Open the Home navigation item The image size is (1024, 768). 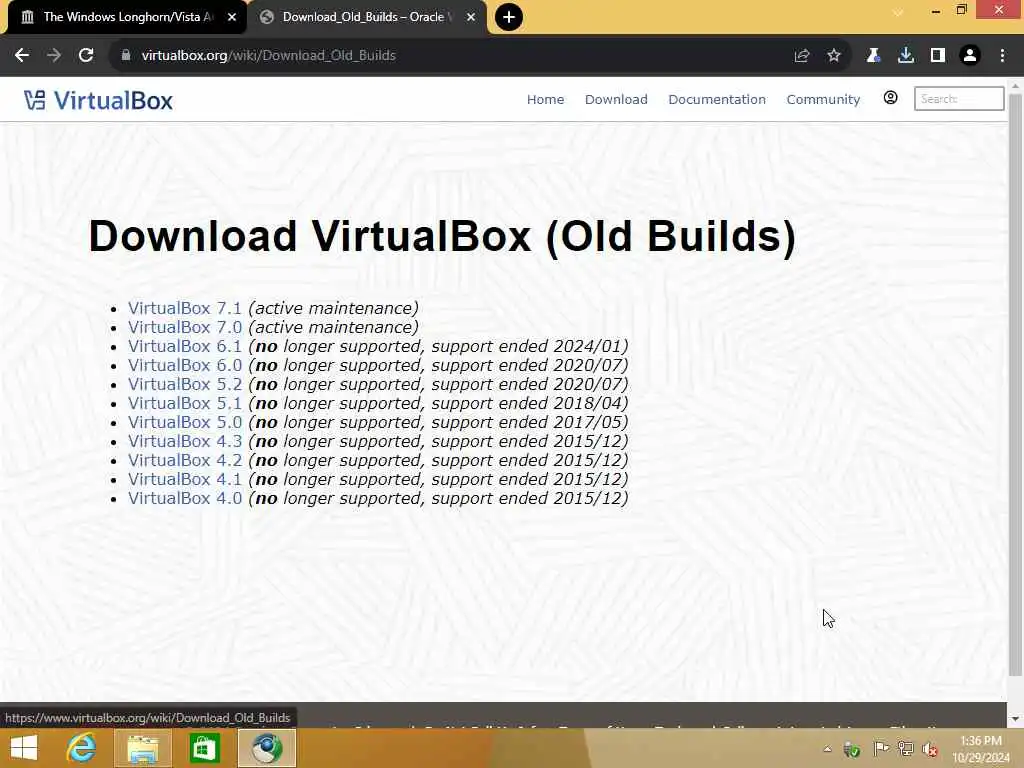[x=545, y=99]
